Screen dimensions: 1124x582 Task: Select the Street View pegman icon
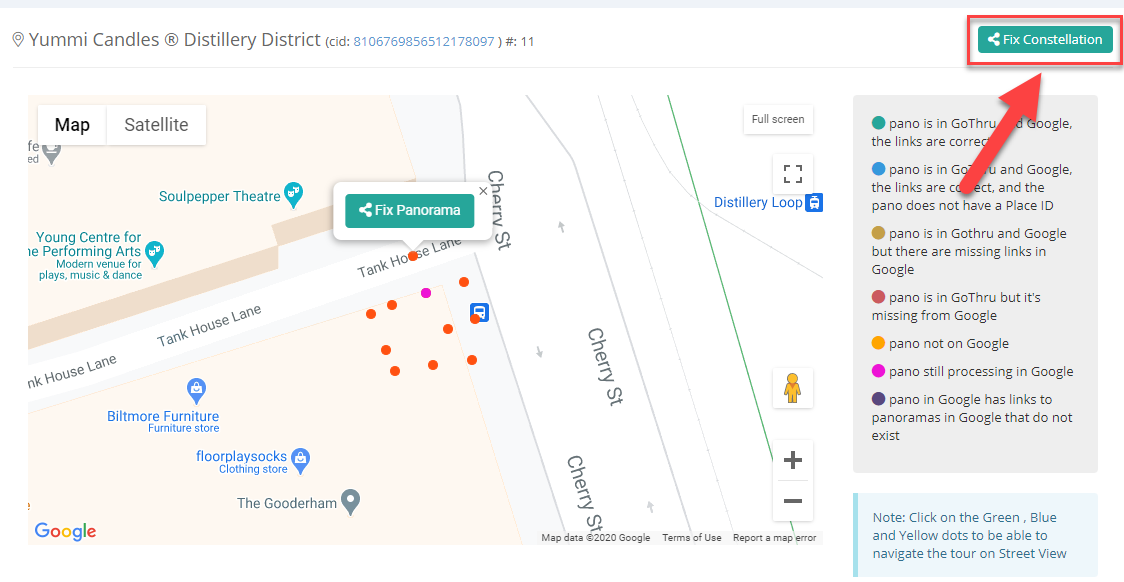click(x=792, y=388)
